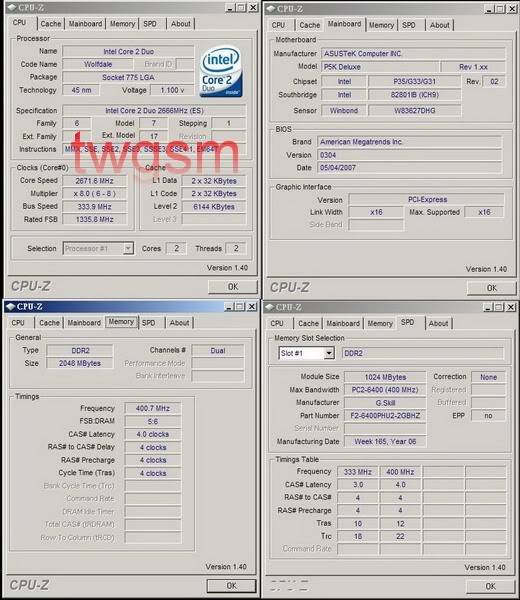This screenshot has height=600, width=520.
Task: Click the Part Number field F2-6400PHU2-2GBHZ
Action: (x=385, y=416)
